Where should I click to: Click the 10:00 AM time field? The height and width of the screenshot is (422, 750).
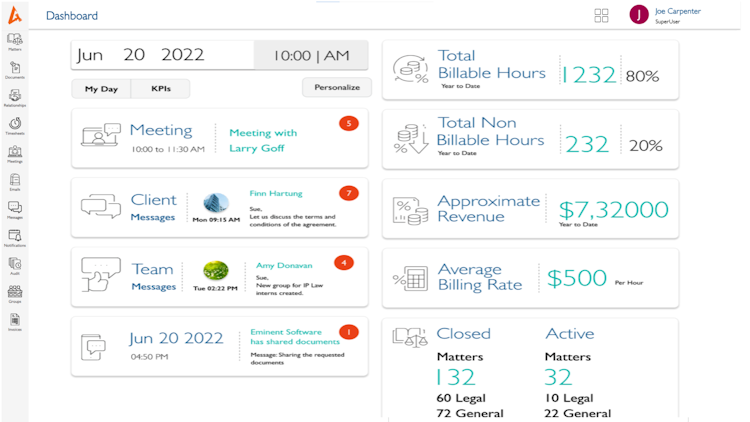coord(311,56)
